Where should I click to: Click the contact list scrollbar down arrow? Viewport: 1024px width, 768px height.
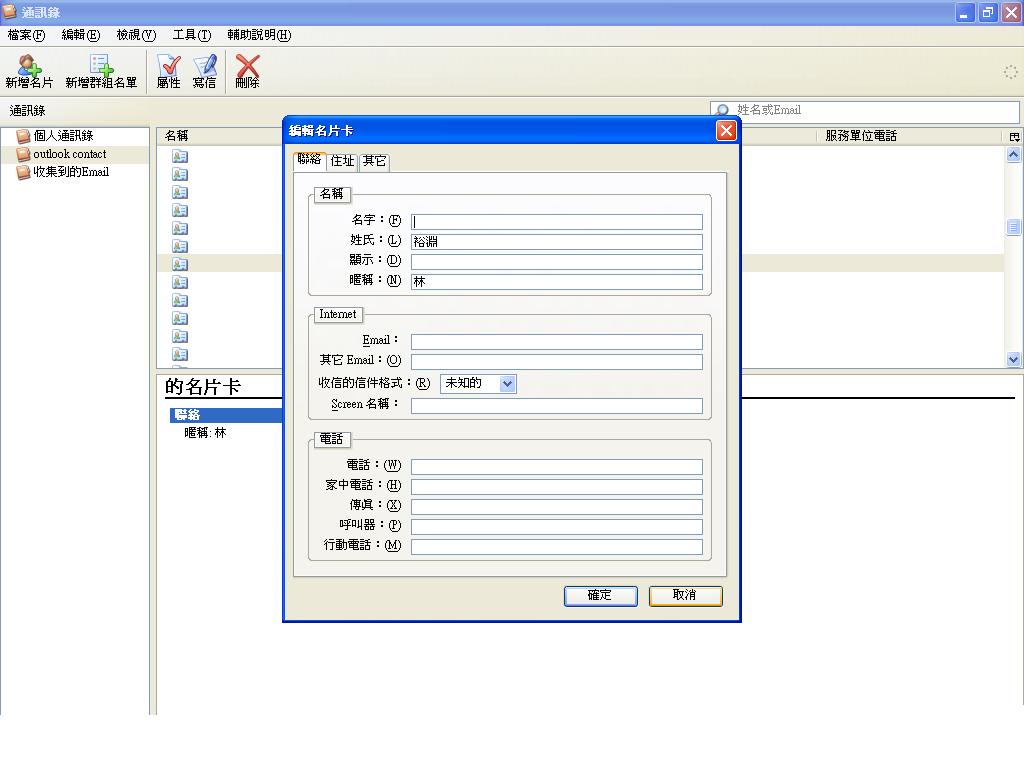[1013, 359]
